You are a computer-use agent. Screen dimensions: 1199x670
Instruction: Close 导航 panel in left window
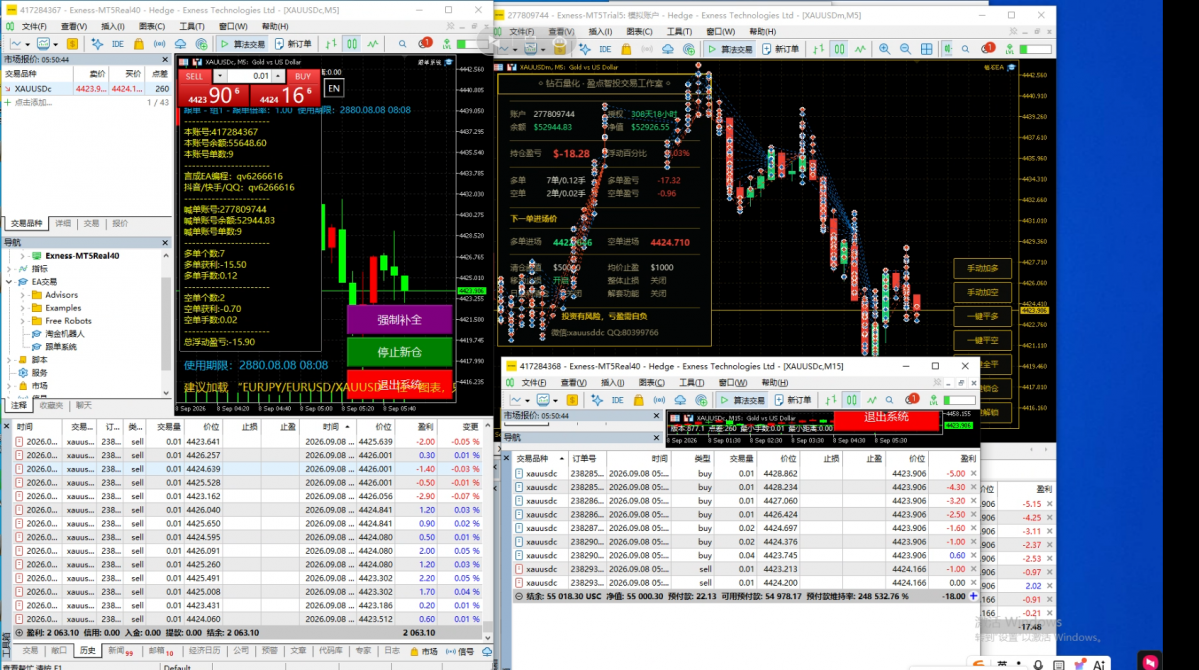coord(165,242)
